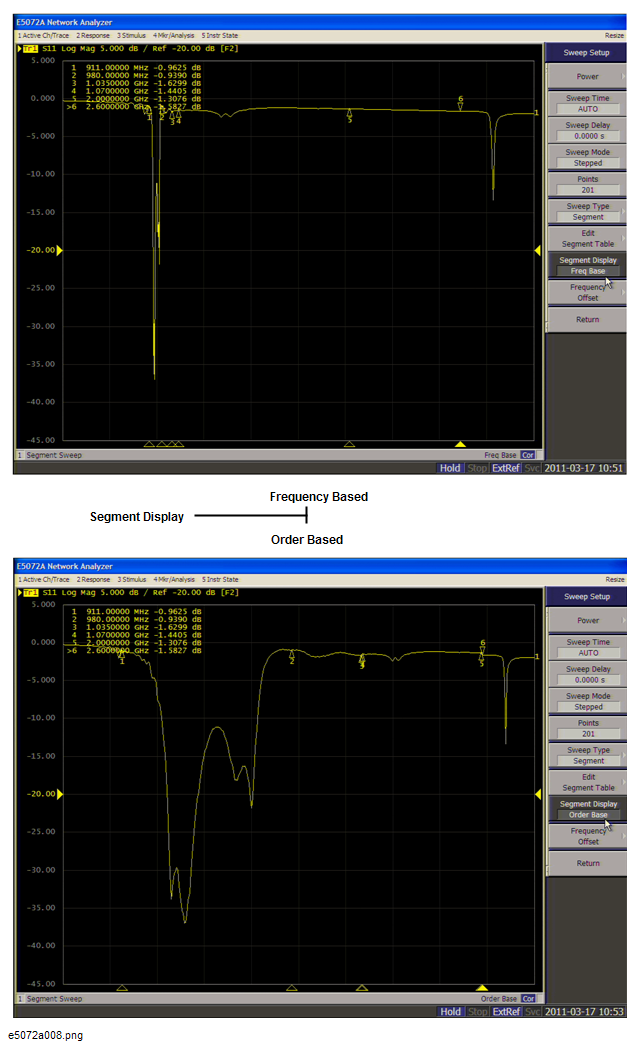640x1044 pixels.
Task: Open 3 Stimulus menu in Freq Base window
Action: 131,35
